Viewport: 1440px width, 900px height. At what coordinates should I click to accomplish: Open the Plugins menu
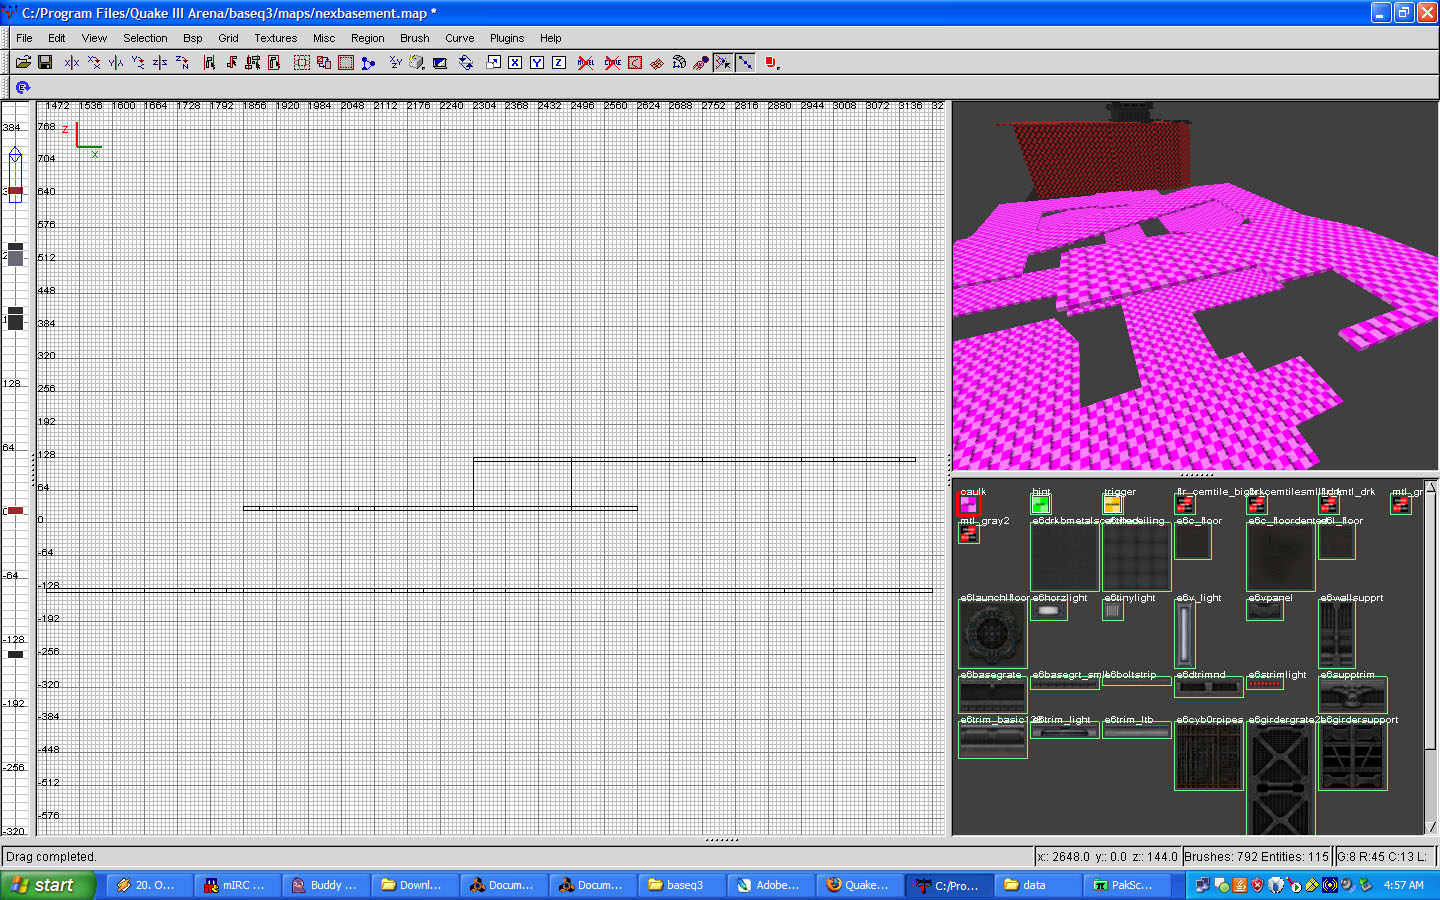pos(507,38)
